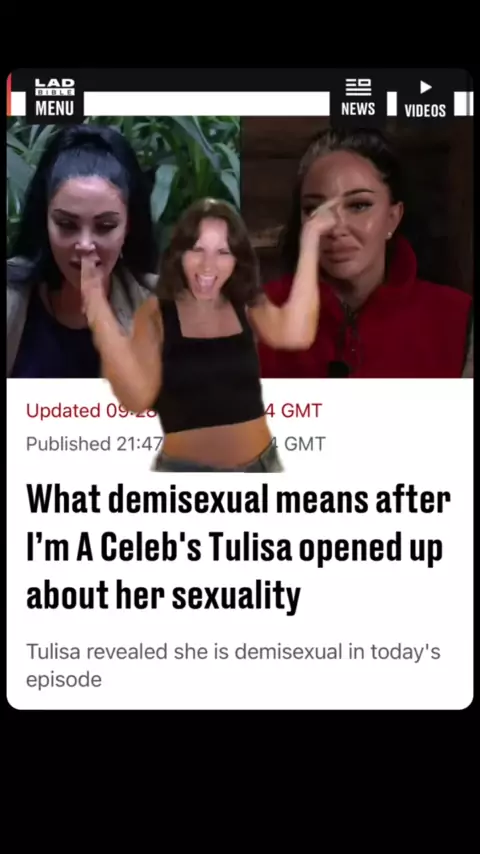480x854 pixels.
Task: Go to the NEWS section label
Action: click(358, 109)
